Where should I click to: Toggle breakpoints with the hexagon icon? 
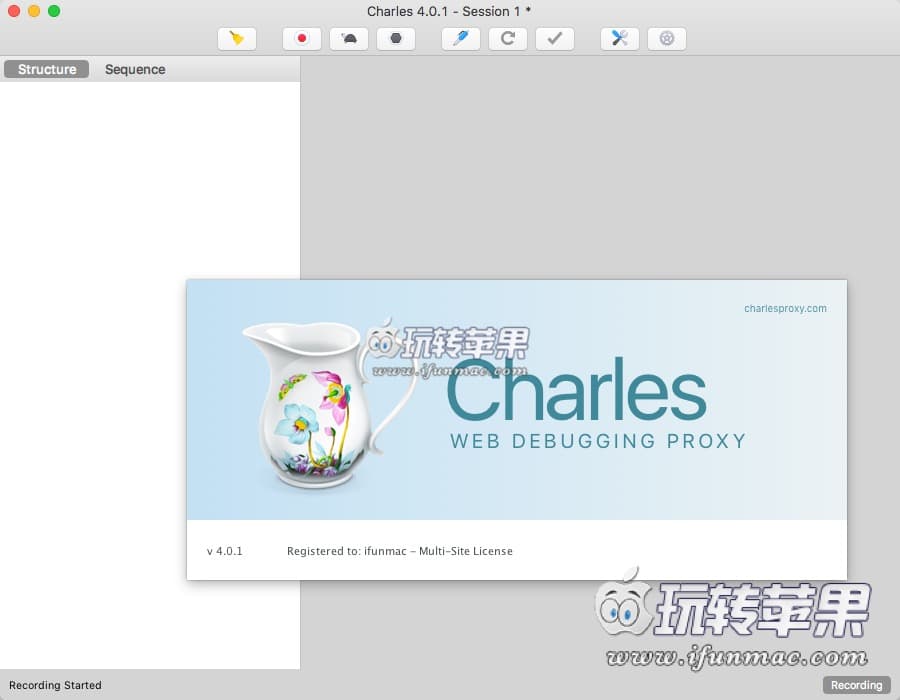tap(395, 38)
